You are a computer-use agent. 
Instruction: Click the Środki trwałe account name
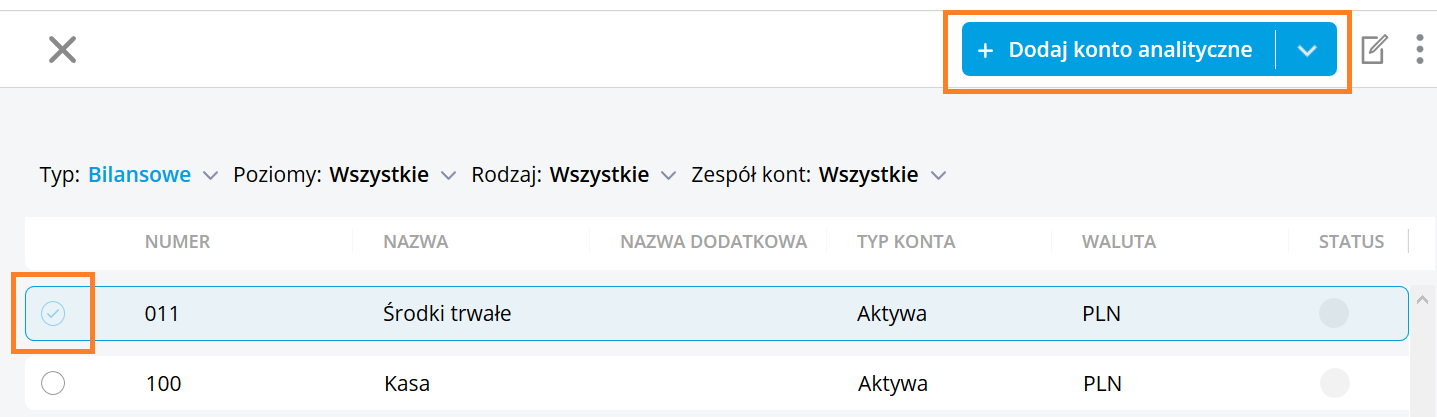click(447, 314)
